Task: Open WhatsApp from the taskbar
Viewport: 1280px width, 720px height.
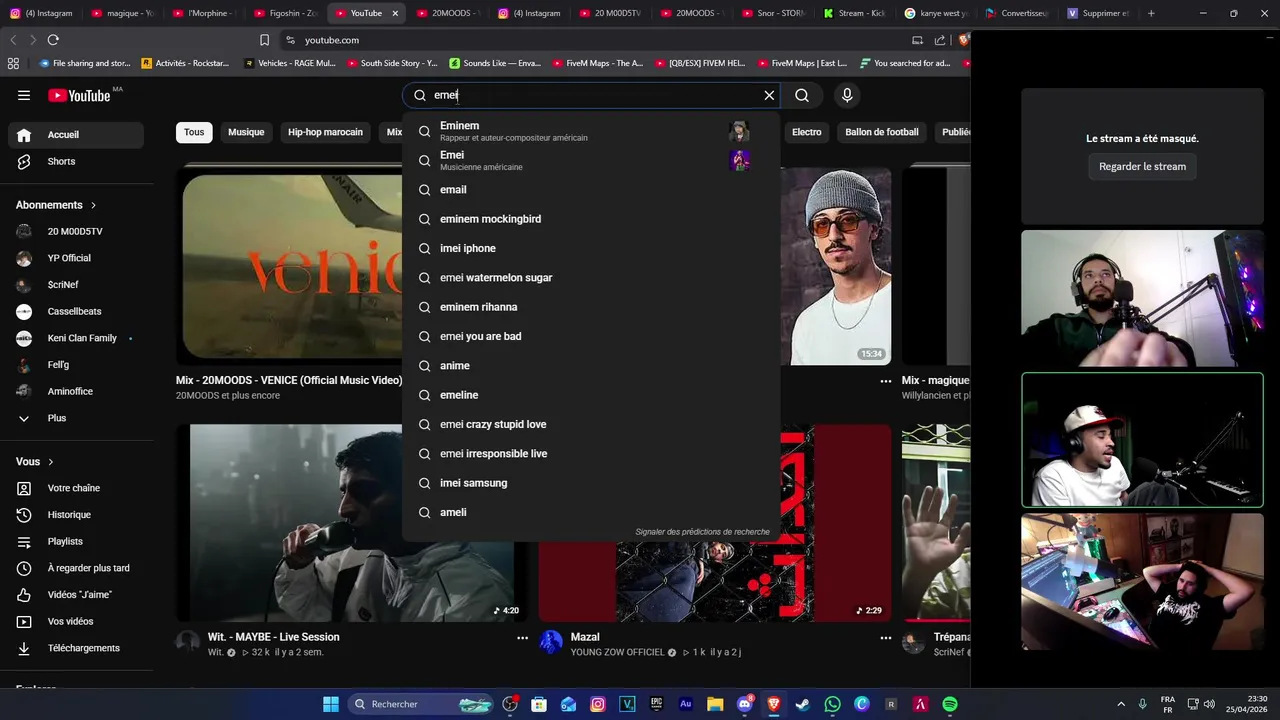Action: 833,704
